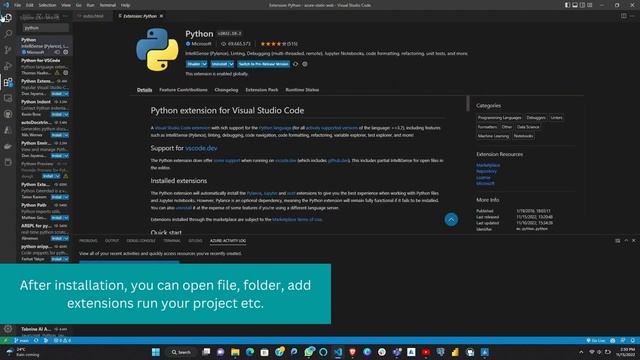The image size is (640, 360).
Task: Click the settings gear on extension page
Action: click(305, 64)
